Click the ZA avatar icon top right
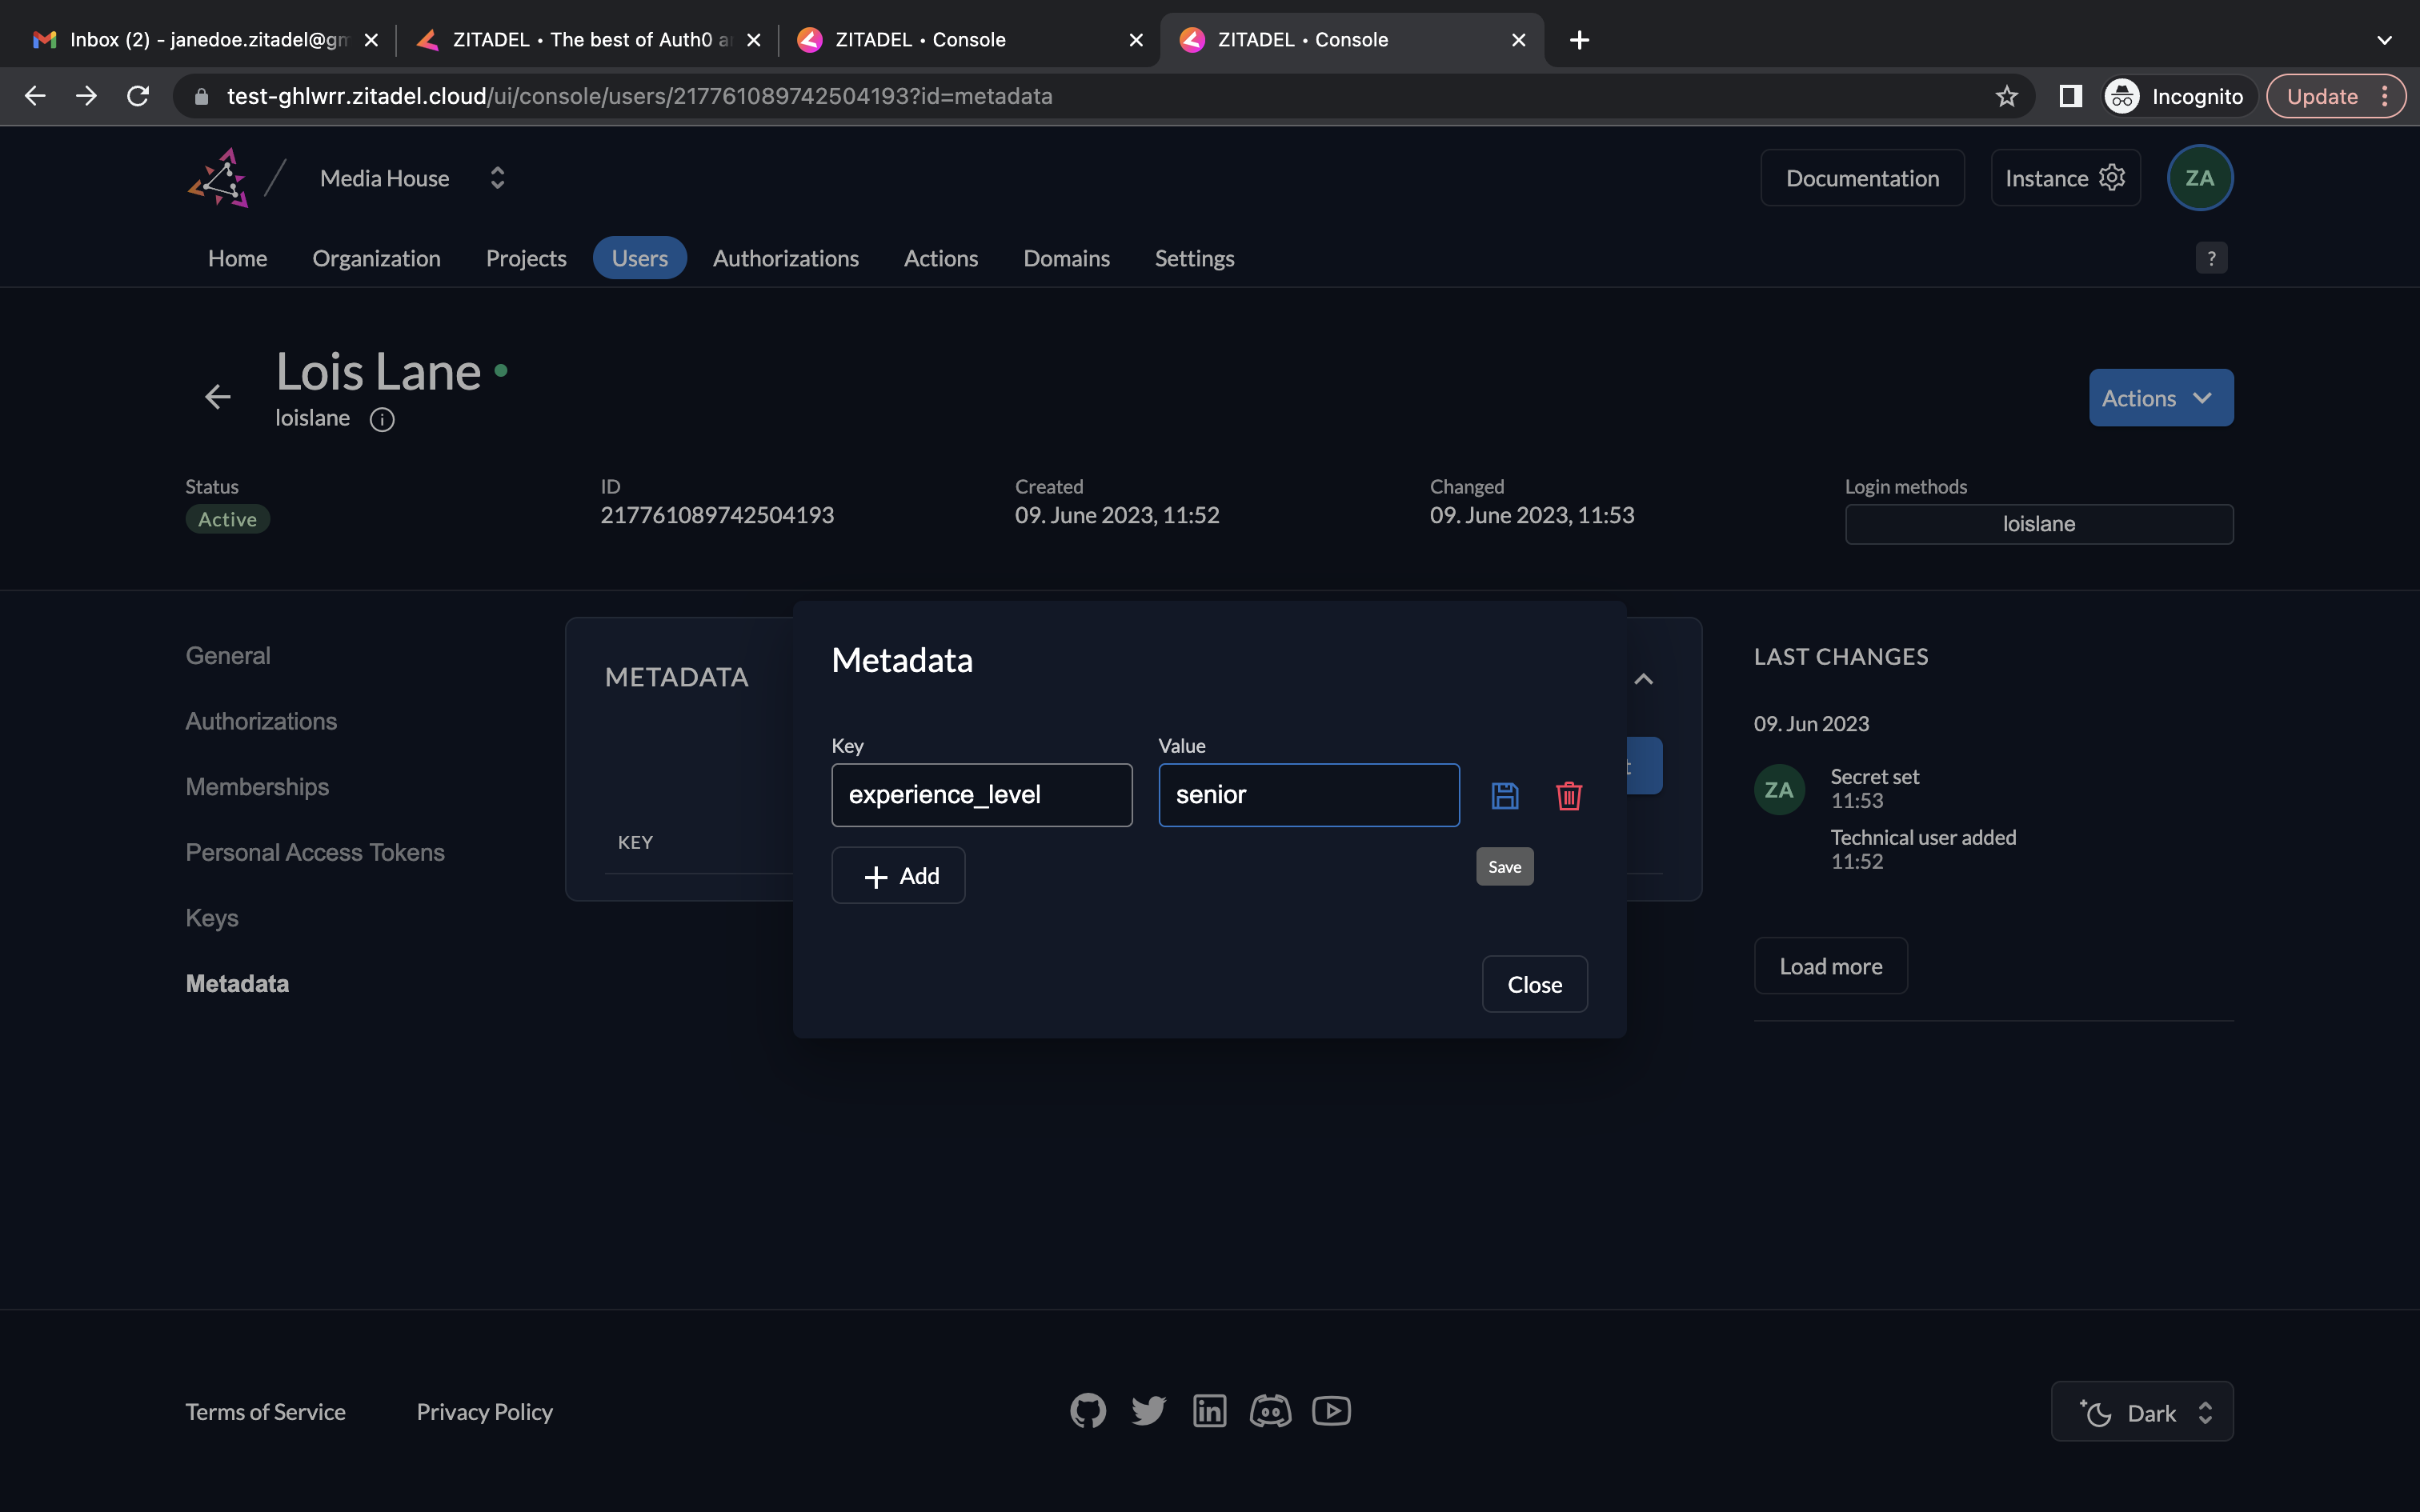The height and width of the screenshot is (1512, 2420). click(x=2202, y=178)
